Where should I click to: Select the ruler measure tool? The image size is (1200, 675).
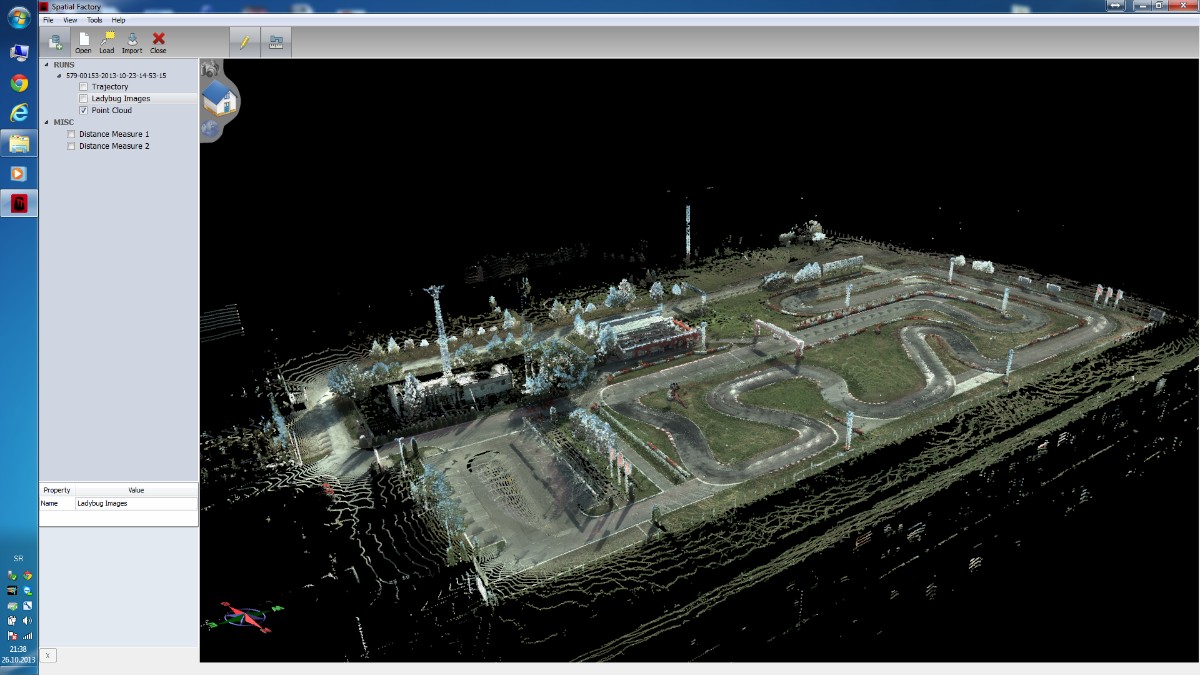pyautogui.click(x=276, y=42)
